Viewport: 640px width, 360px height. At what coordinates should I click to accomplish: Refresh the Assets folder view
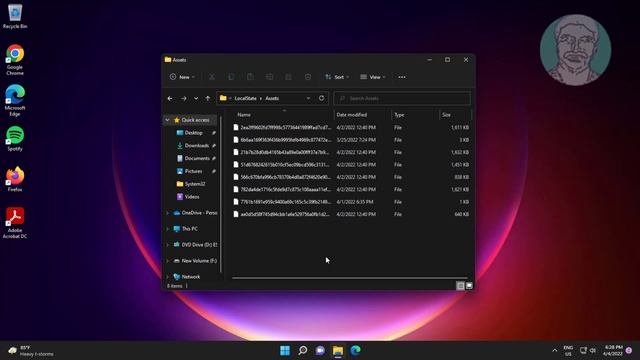[322, 98]
